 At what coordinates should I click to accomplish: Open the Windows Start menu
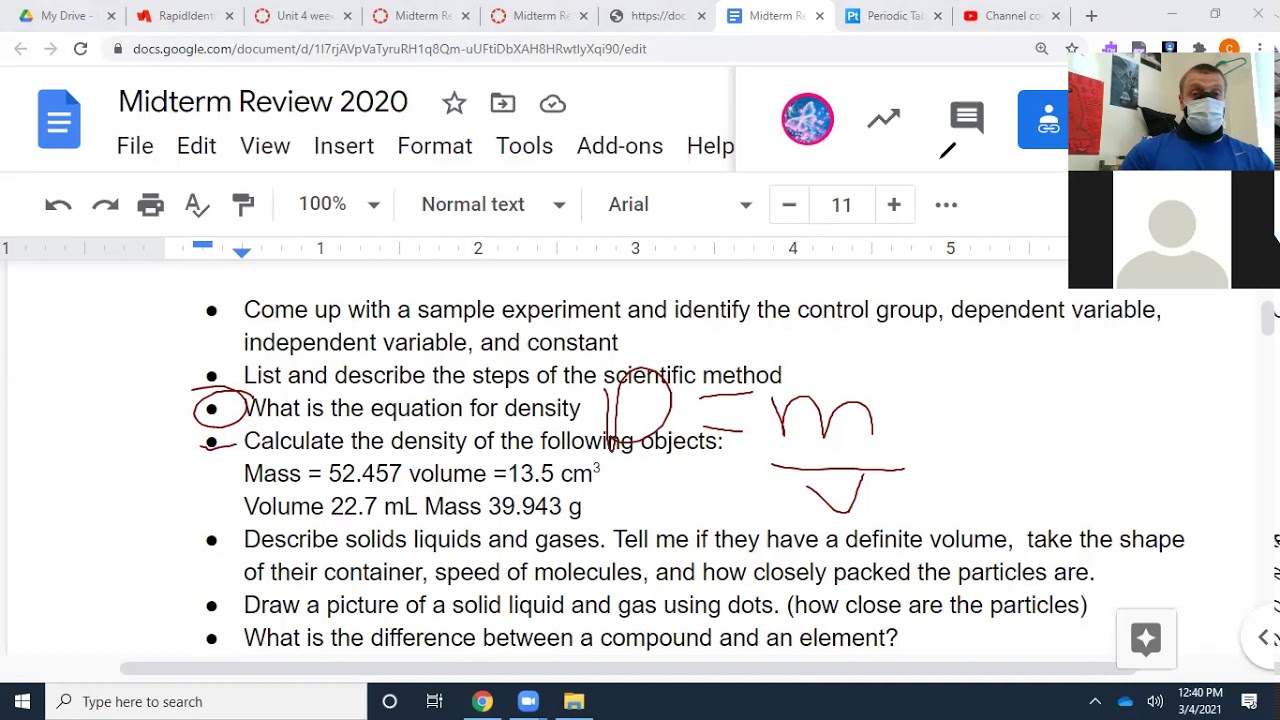pyautogui.click(x=22, y=701)
